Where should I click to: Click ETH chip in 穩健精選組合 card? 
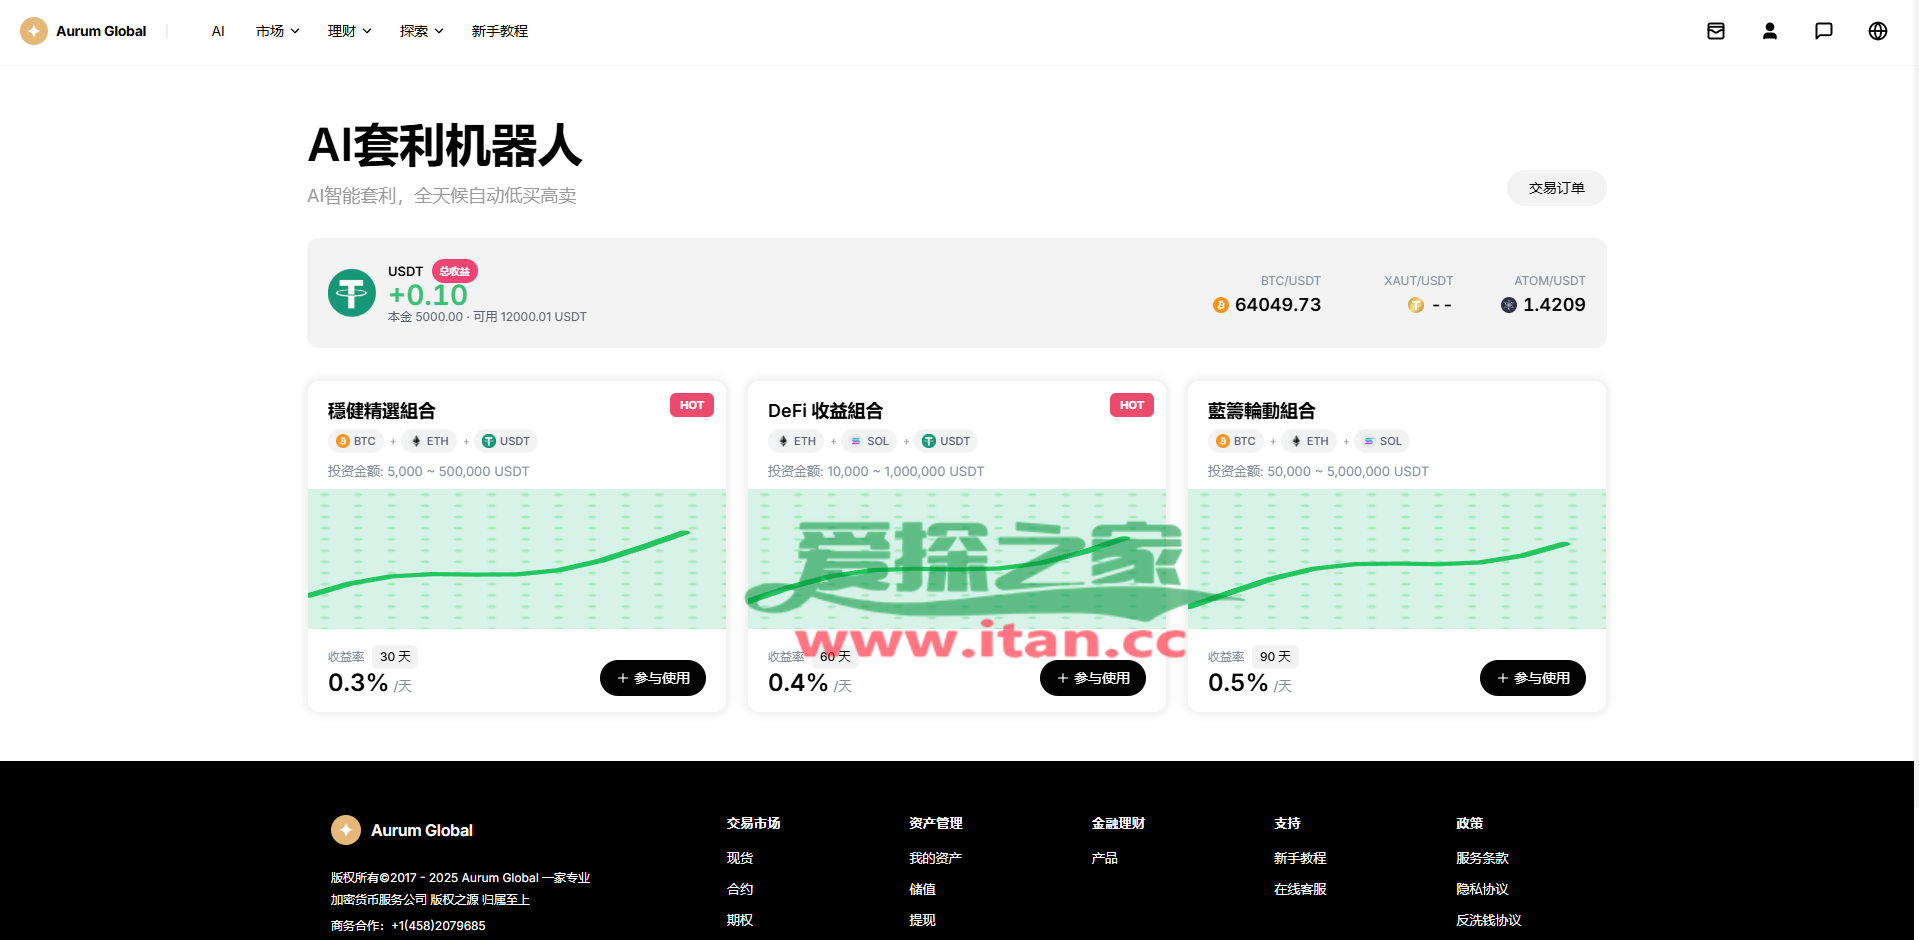[x=430, y=441]
